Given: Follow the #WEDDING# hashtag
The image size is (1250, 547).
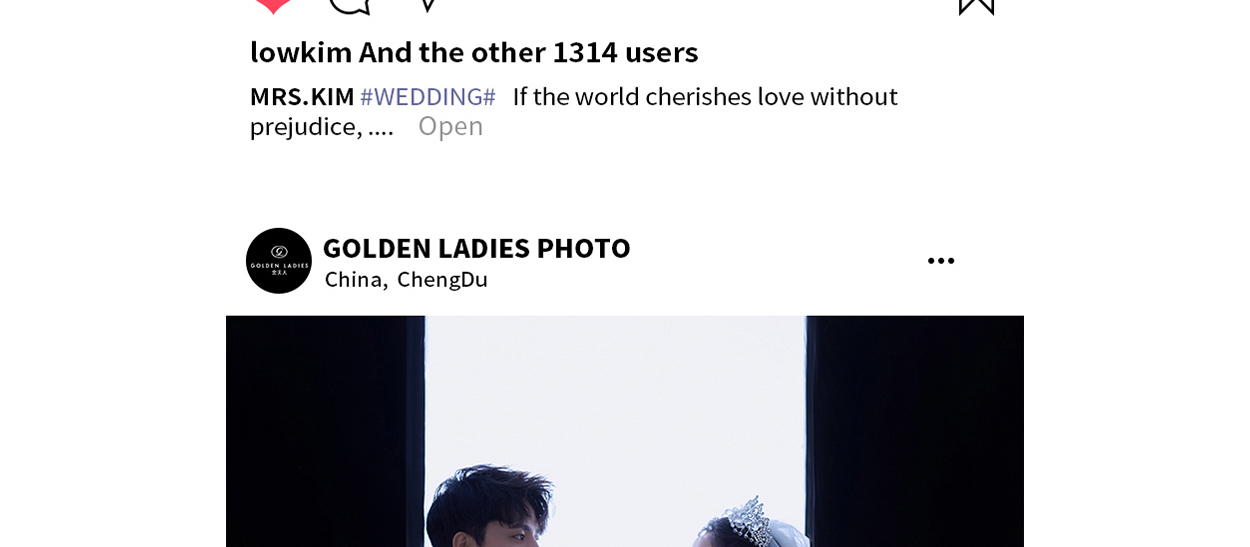Looking at the screenshot, I should point(428,97).
